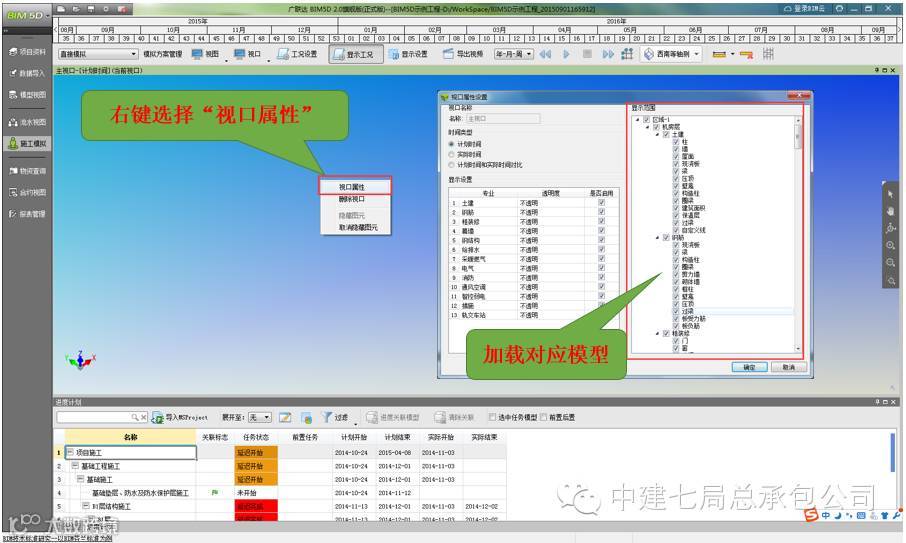
Task: Click the stop simulation button
Action: point(587,54)
